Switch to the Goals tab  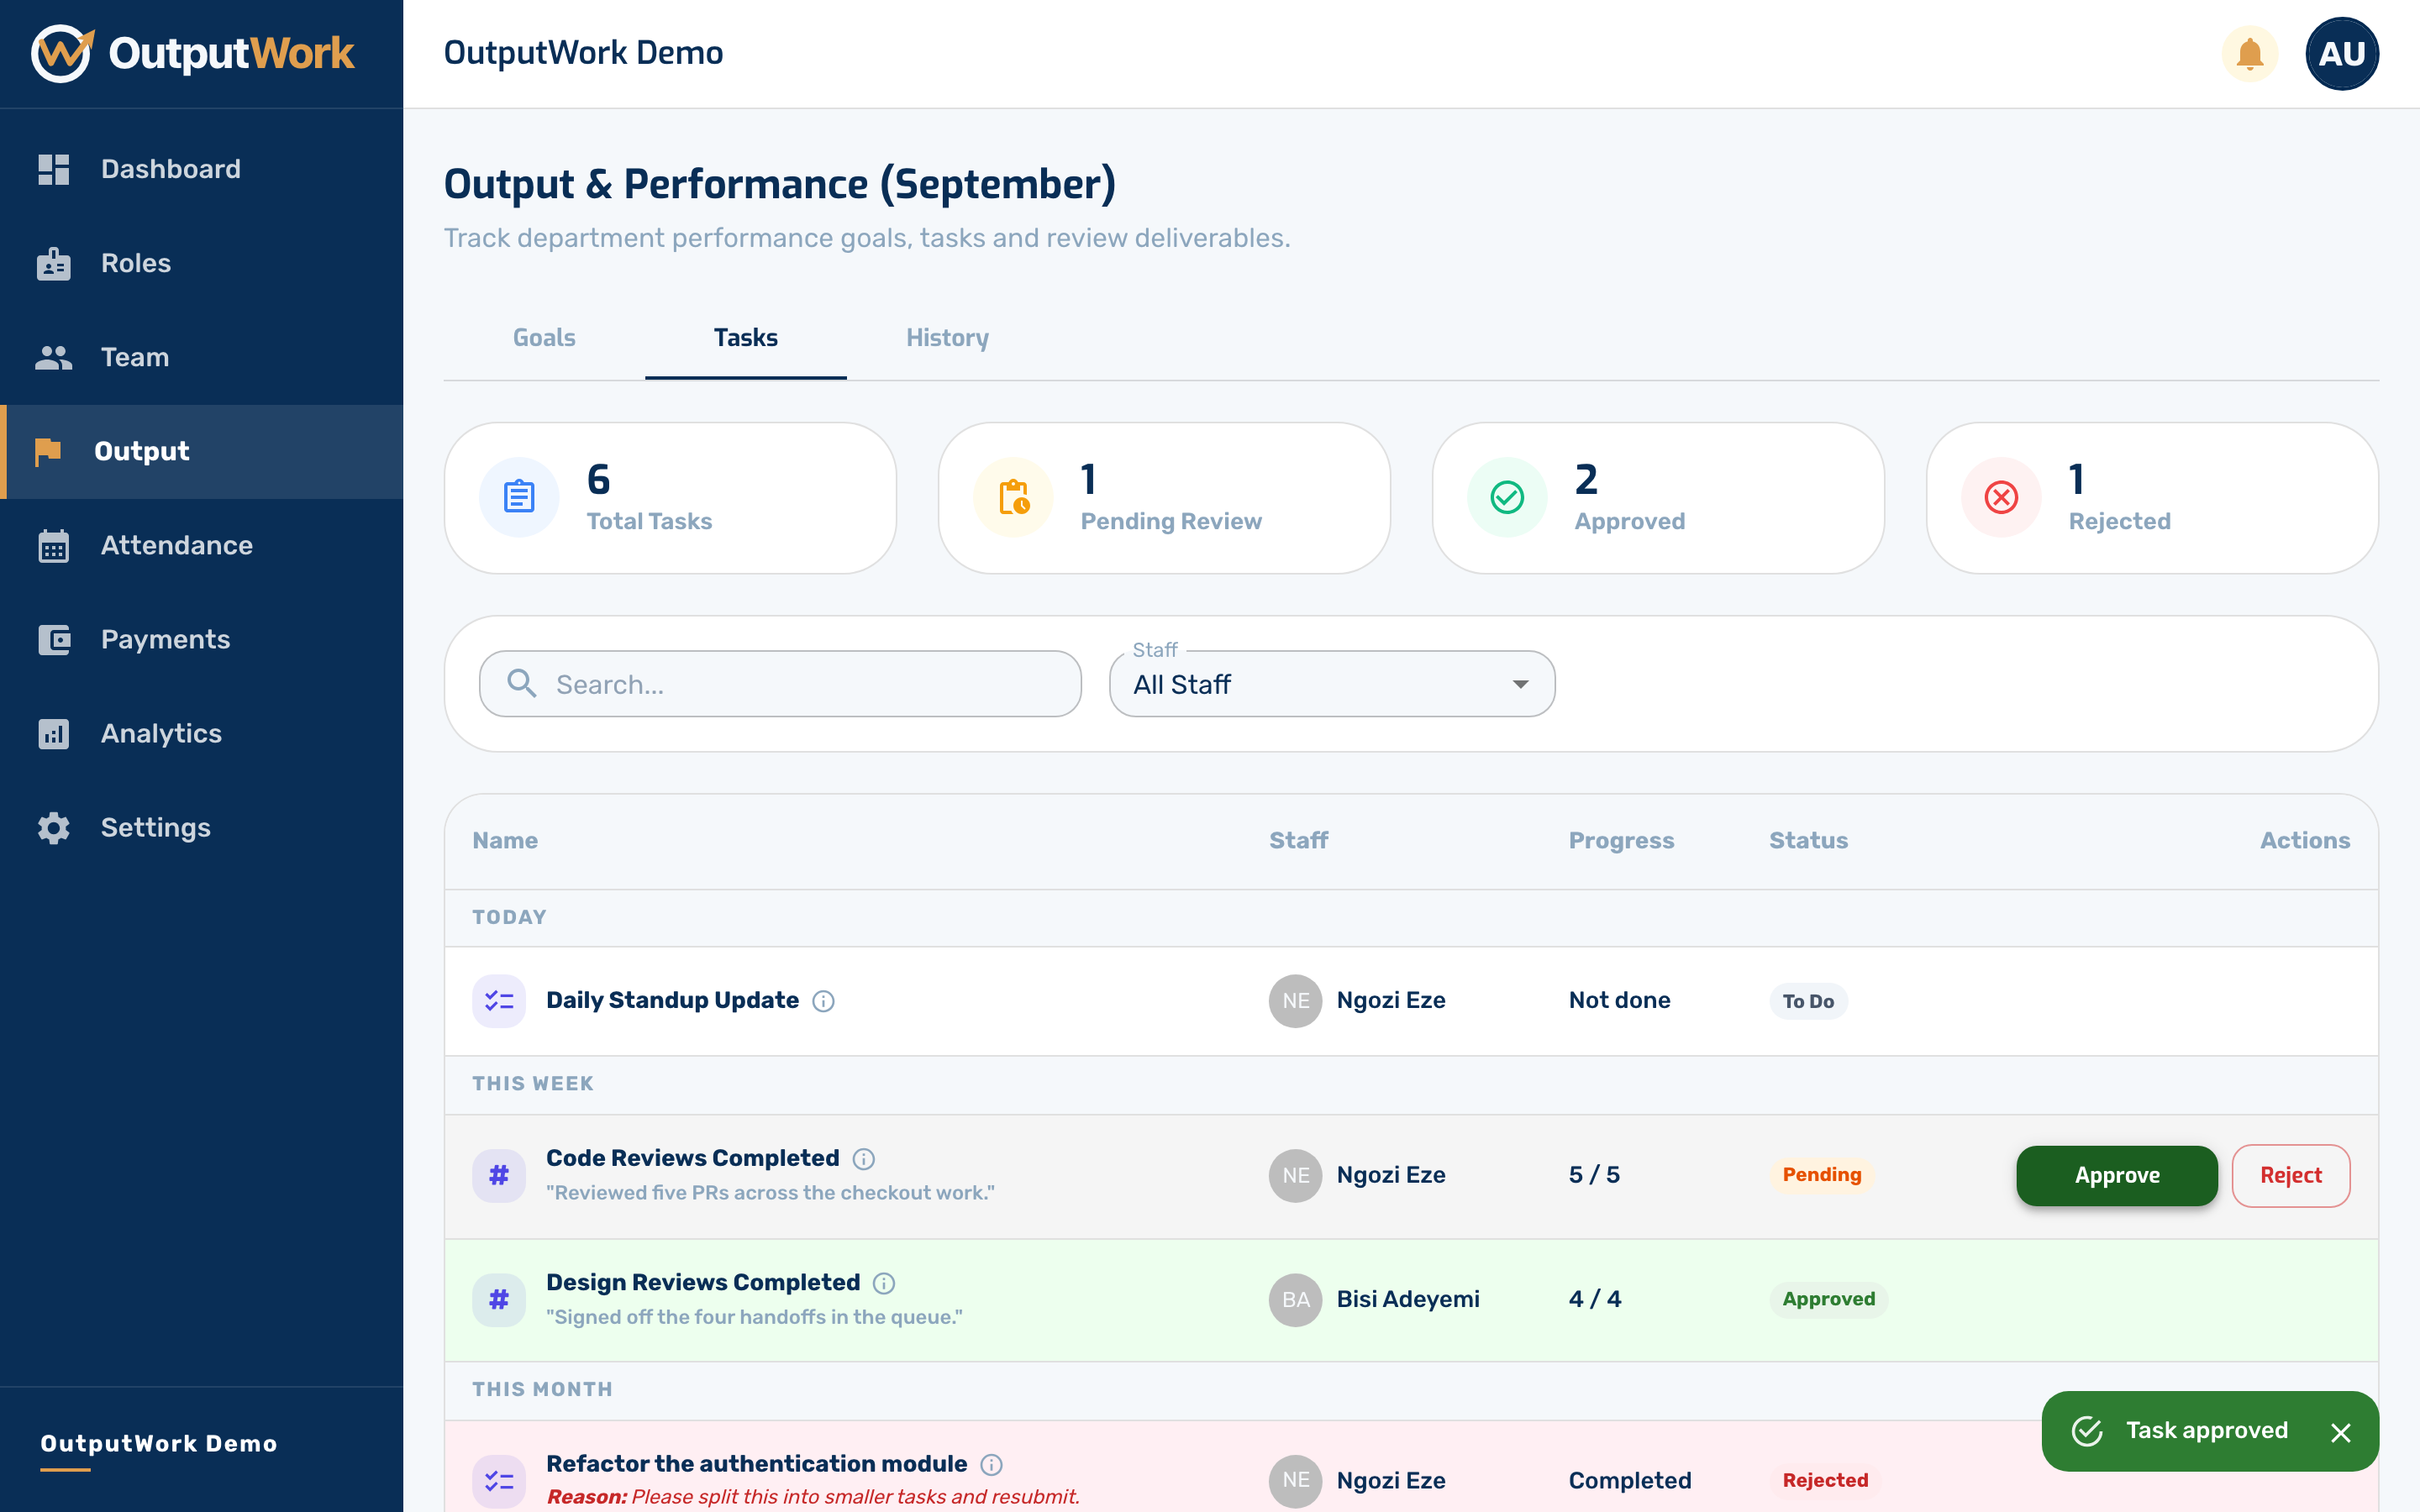544,338
